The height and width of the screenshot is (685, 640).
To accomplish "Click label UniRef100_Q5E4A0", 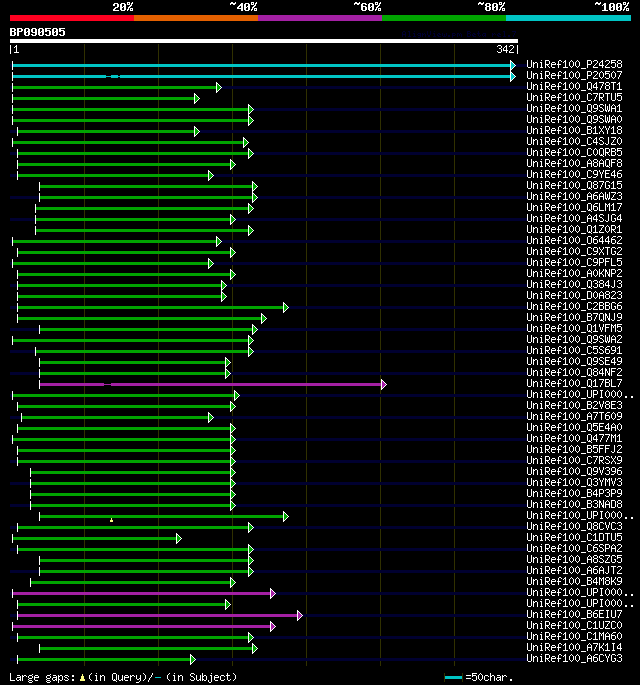I will coord(574,427).
